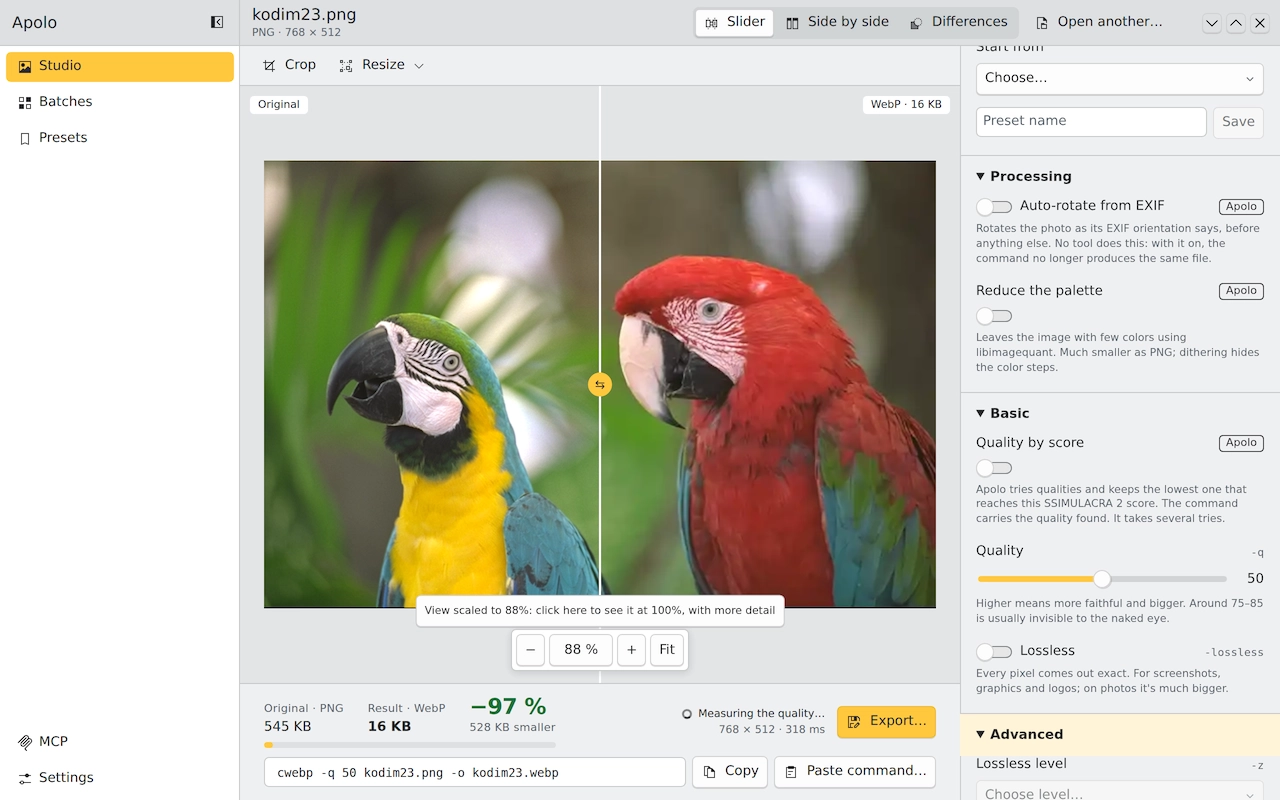Click Paste command… button

(x=855, y=772)
